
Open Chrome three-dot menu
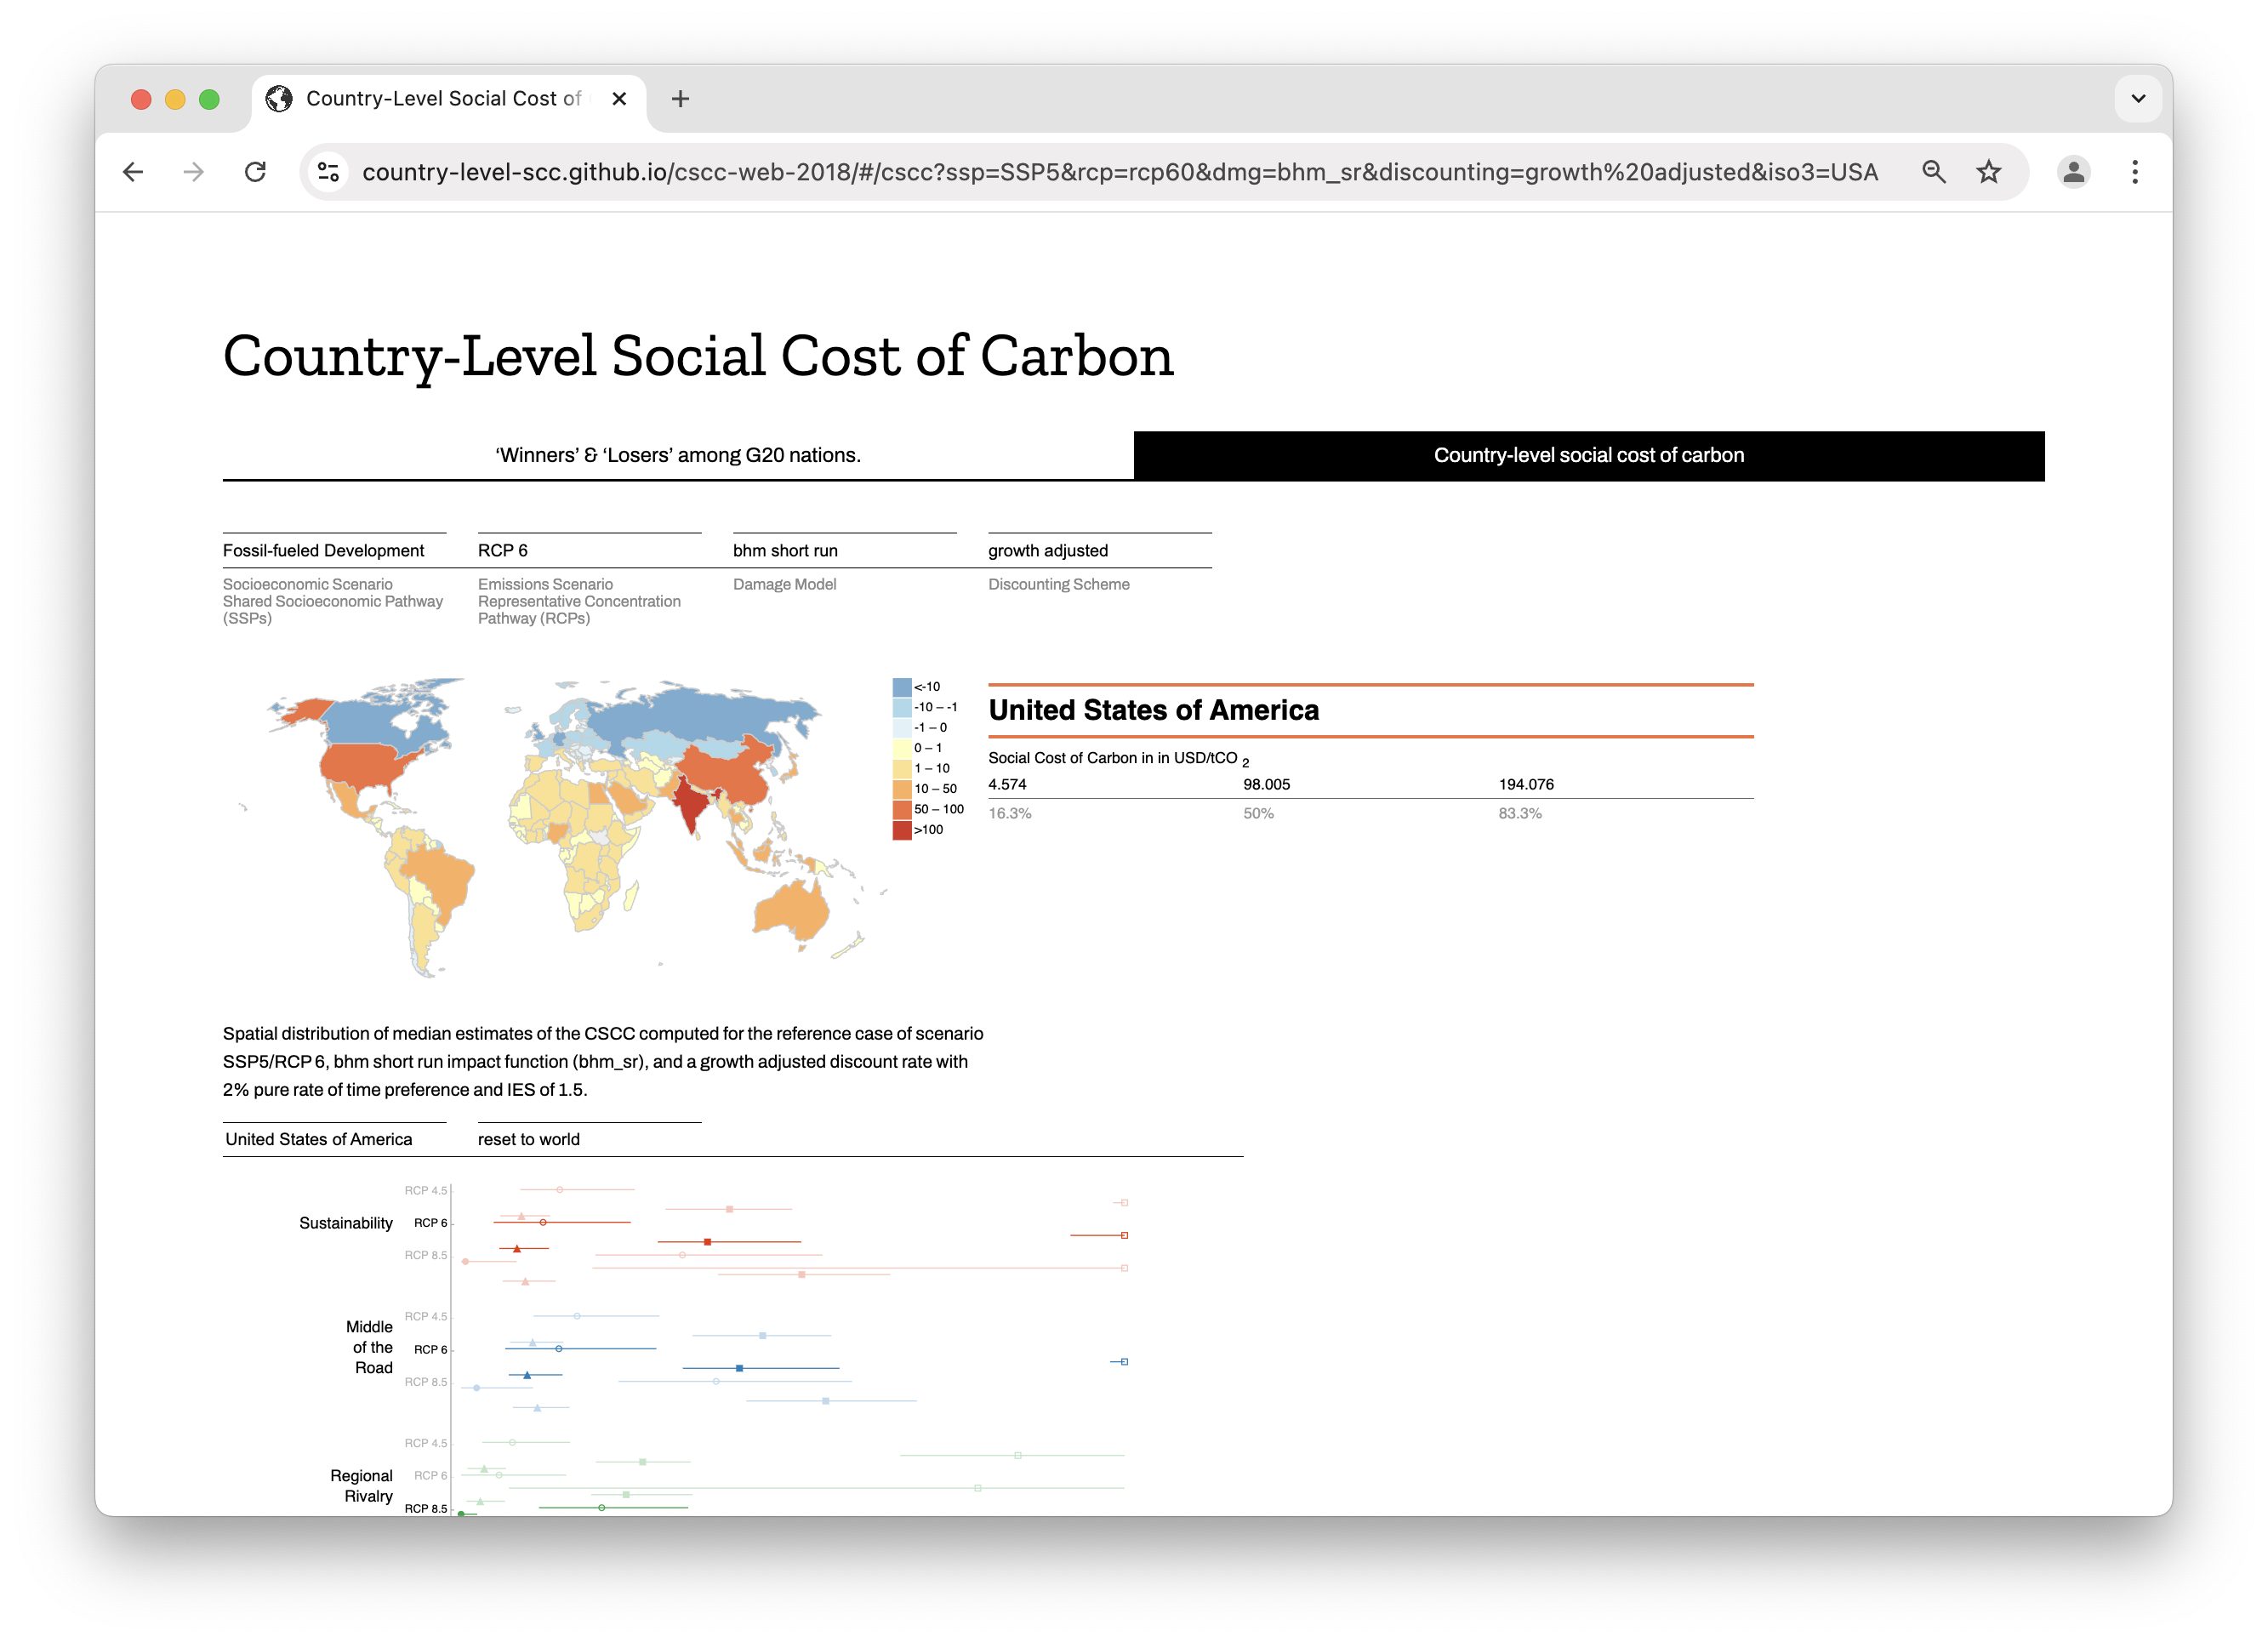(x=2134, y=172)
